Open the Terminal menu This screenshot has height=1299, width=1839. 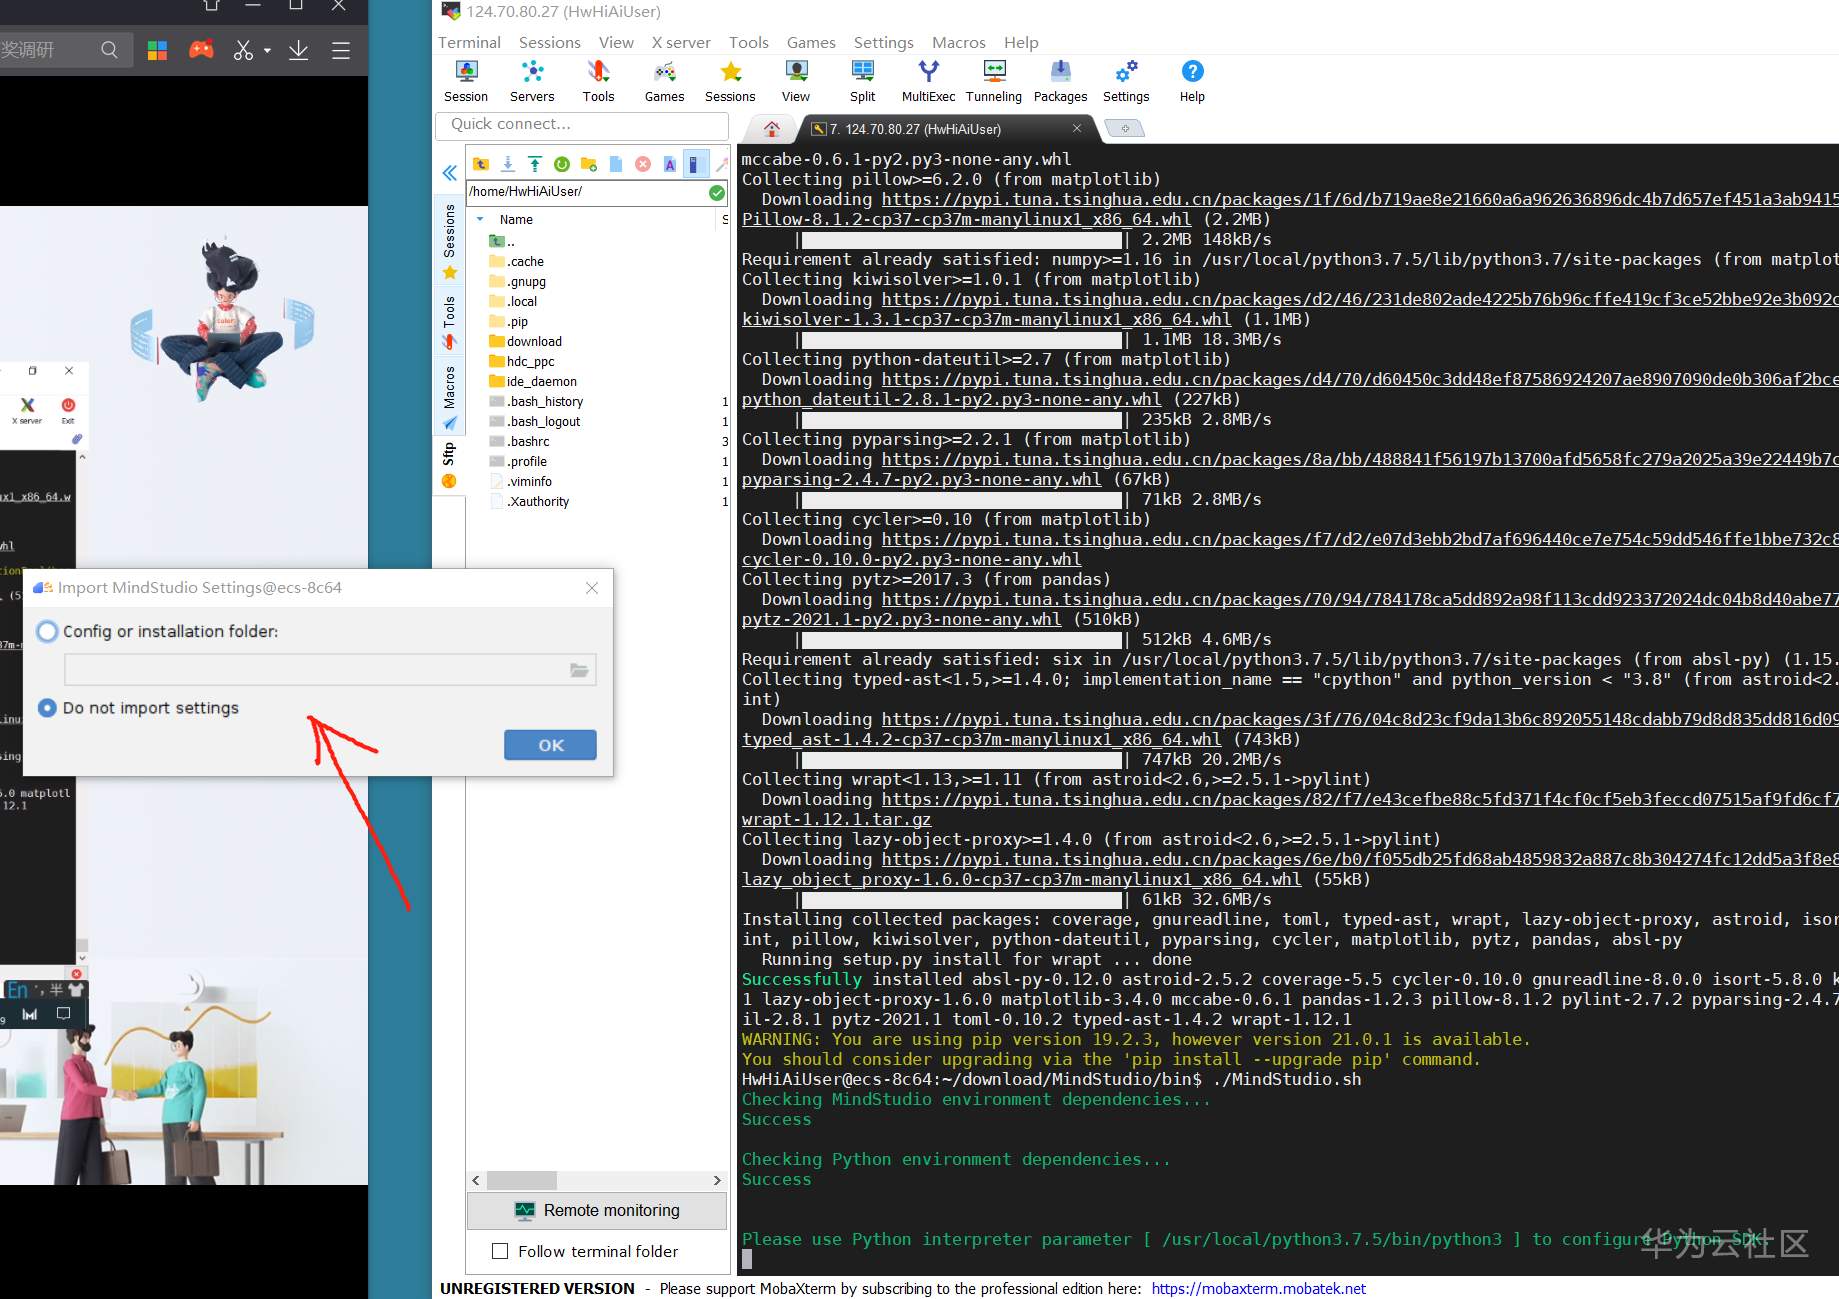pyautogui.click(x=469, y=42)
